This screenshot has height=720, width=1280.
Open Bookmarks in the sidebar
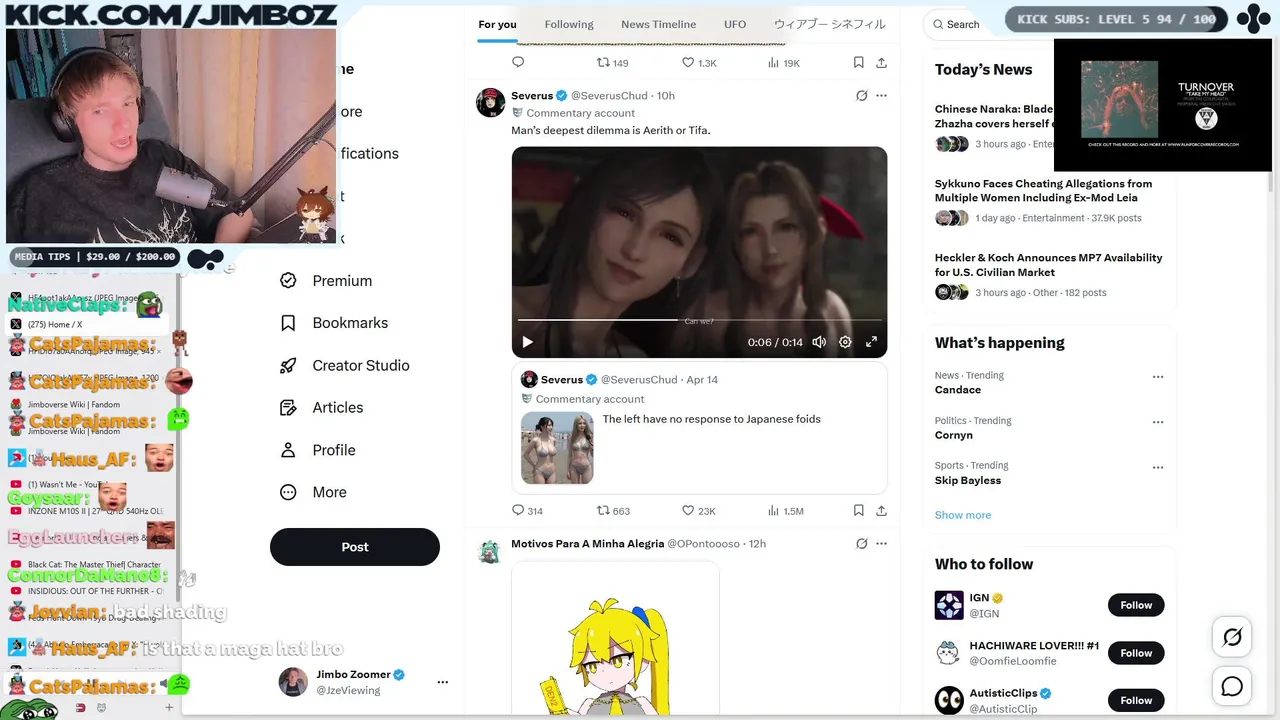(x=334, y=323)
